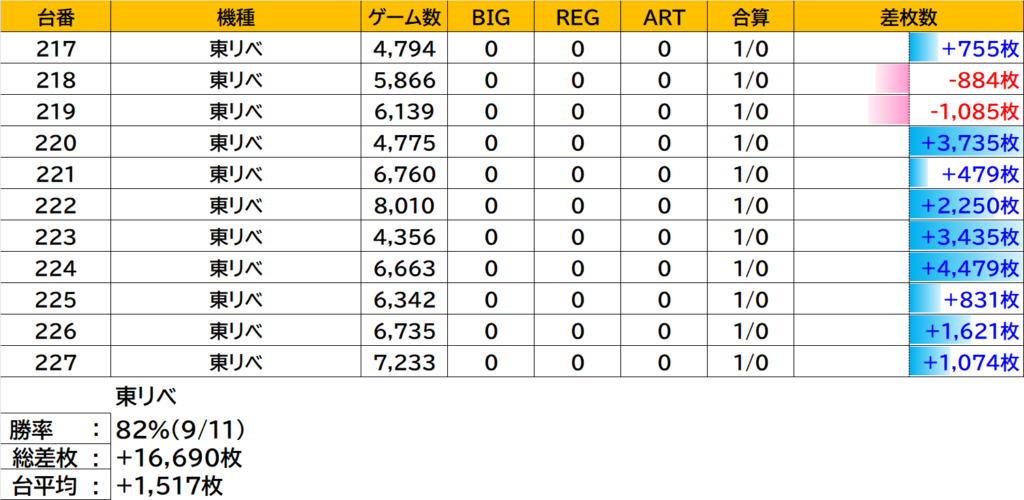The height and width of the screenshot is (500, 1024).
Task: Click the 台平均 value +1,517枚
Action: click(x=170, y=486)
